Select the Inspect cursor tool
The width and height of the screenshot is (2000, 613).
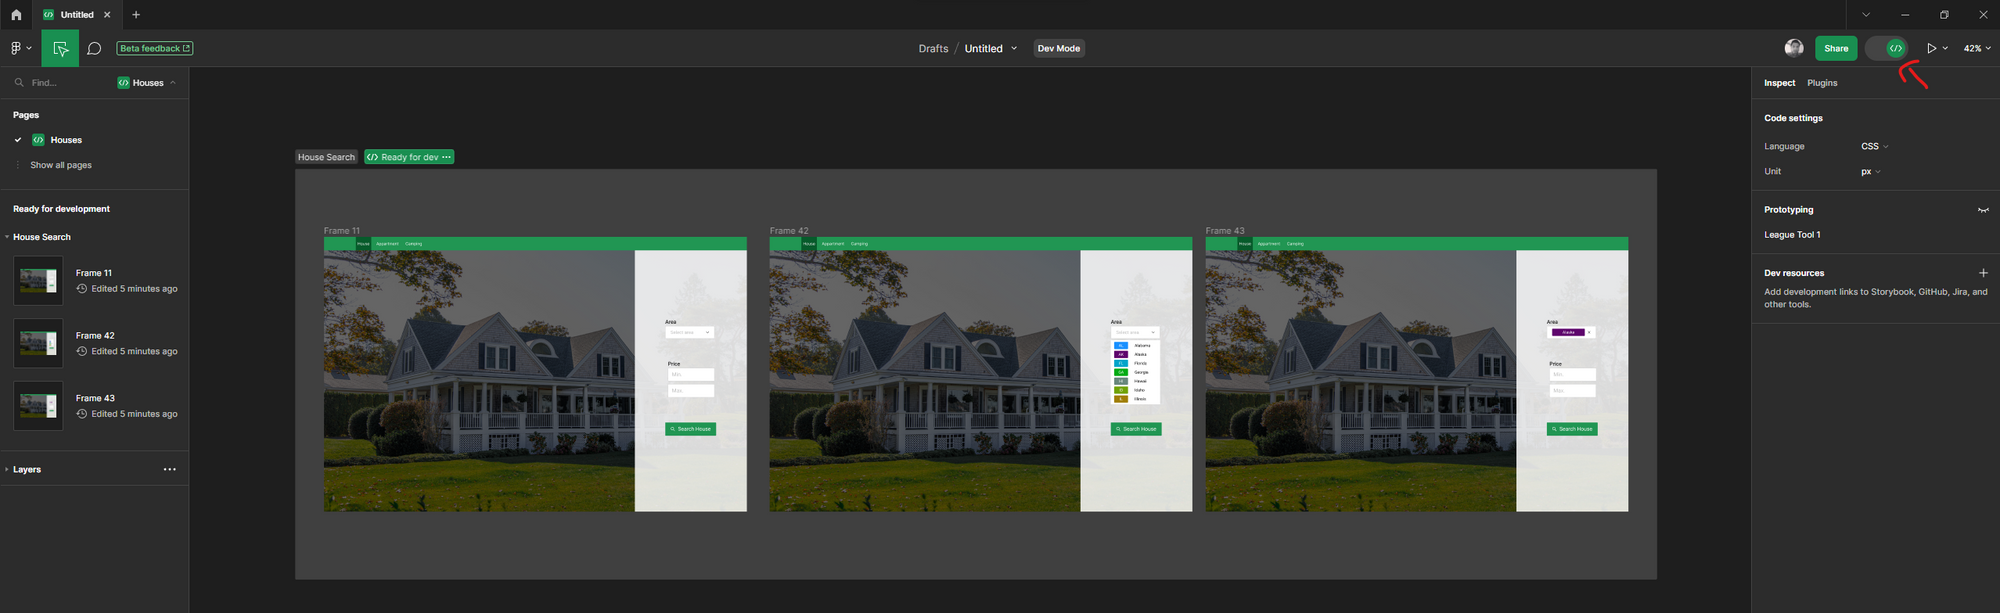pyautogui.click(x=60, y=48)
